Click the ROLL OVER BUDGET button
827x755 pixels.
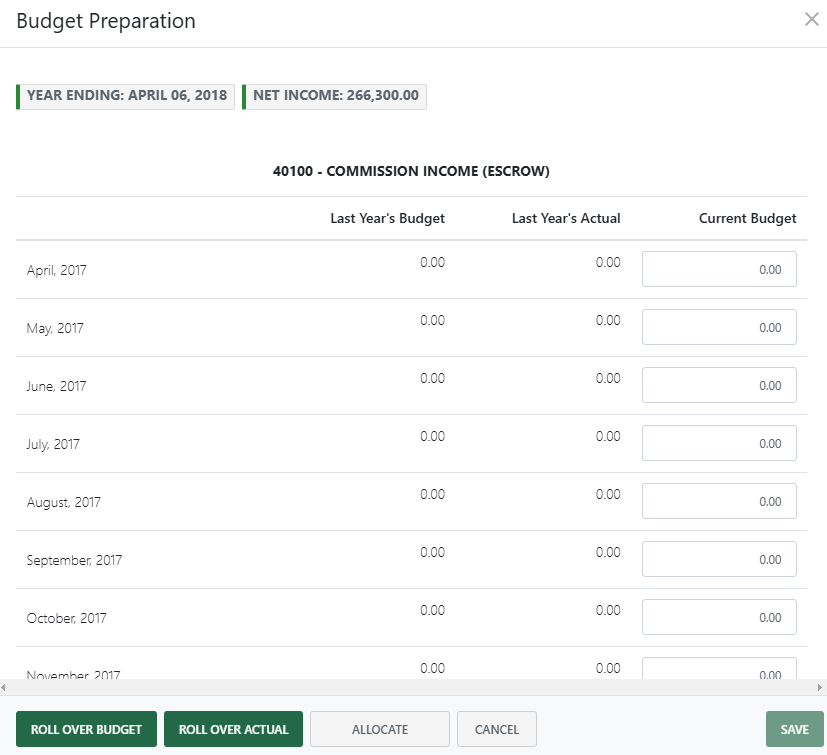[x=86, y=729]
